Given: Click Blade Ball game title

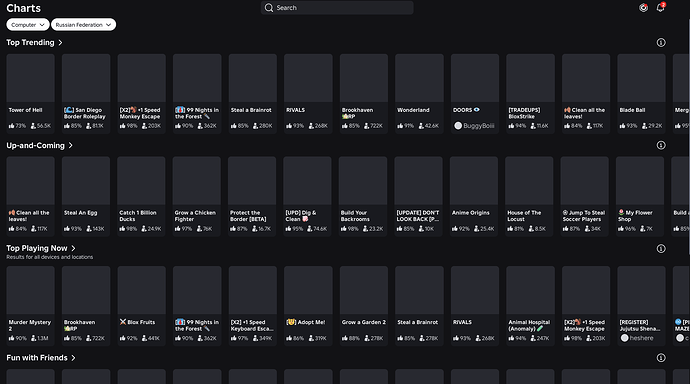Looking at the screenshot, I should tap(632, 110).
